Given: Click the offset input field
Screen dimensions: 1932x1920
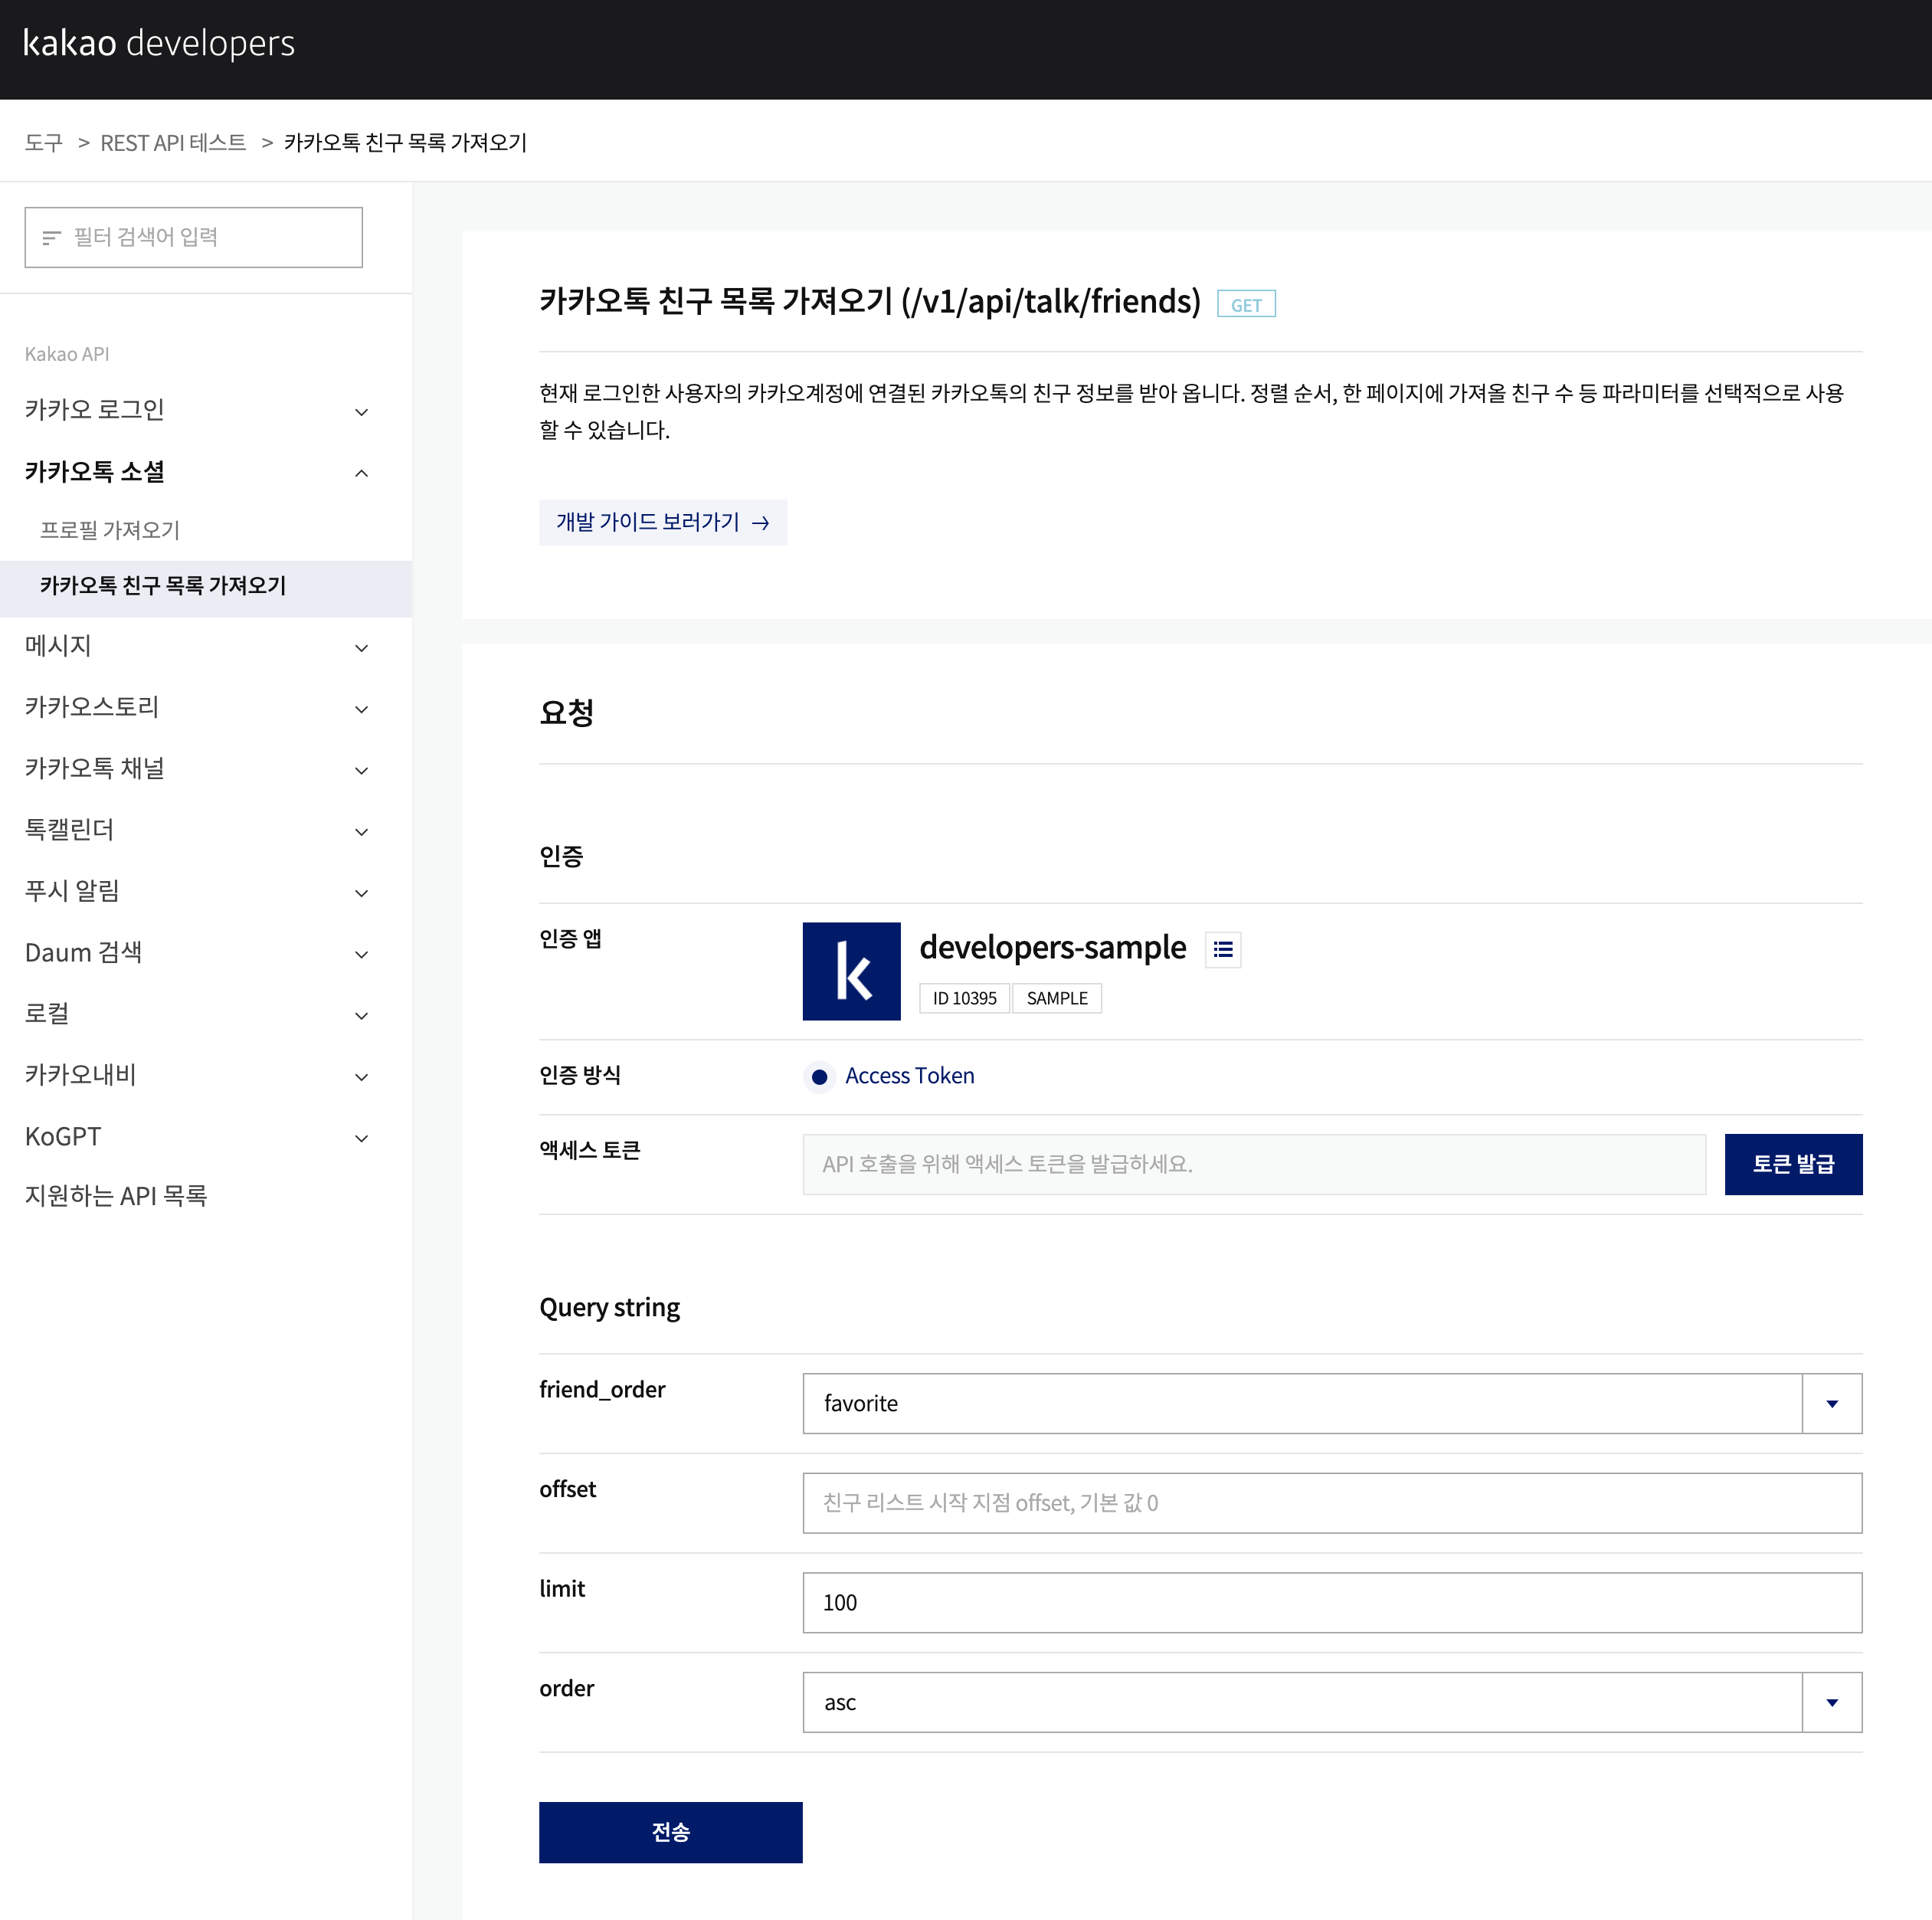Looking at the screenshot, I should click(x=1331, y=1503).
